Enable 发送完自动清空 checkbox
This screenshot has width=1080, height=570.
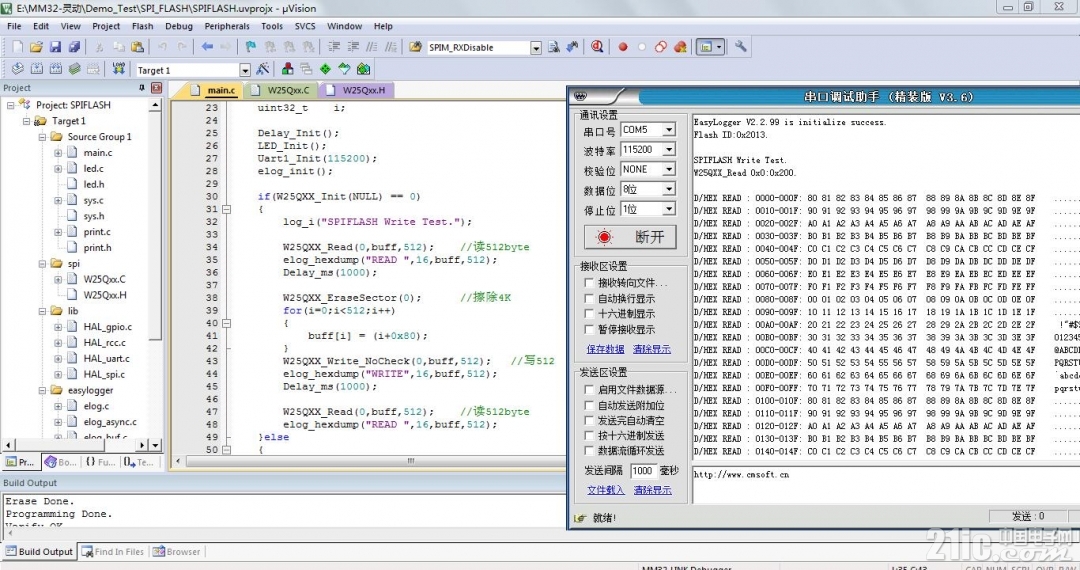tap(589, 421)
